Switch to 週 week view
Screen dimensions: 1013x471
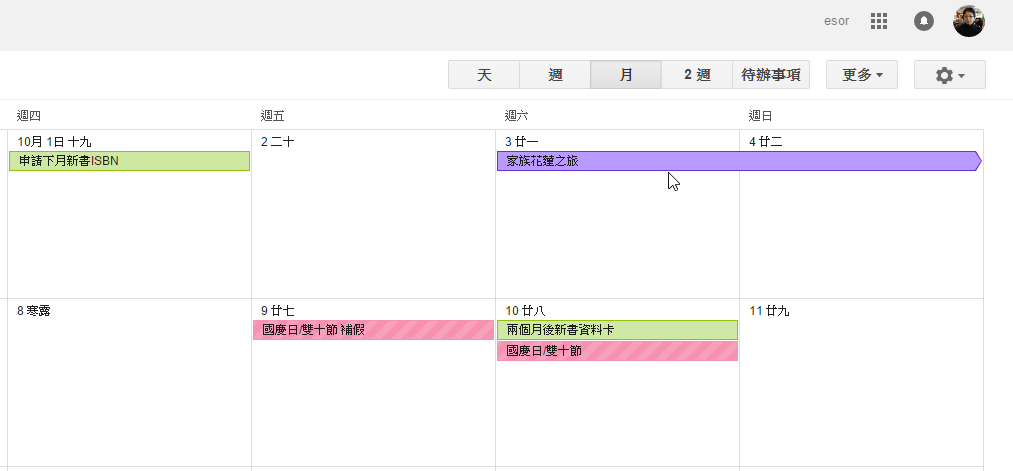click(555, 75)
